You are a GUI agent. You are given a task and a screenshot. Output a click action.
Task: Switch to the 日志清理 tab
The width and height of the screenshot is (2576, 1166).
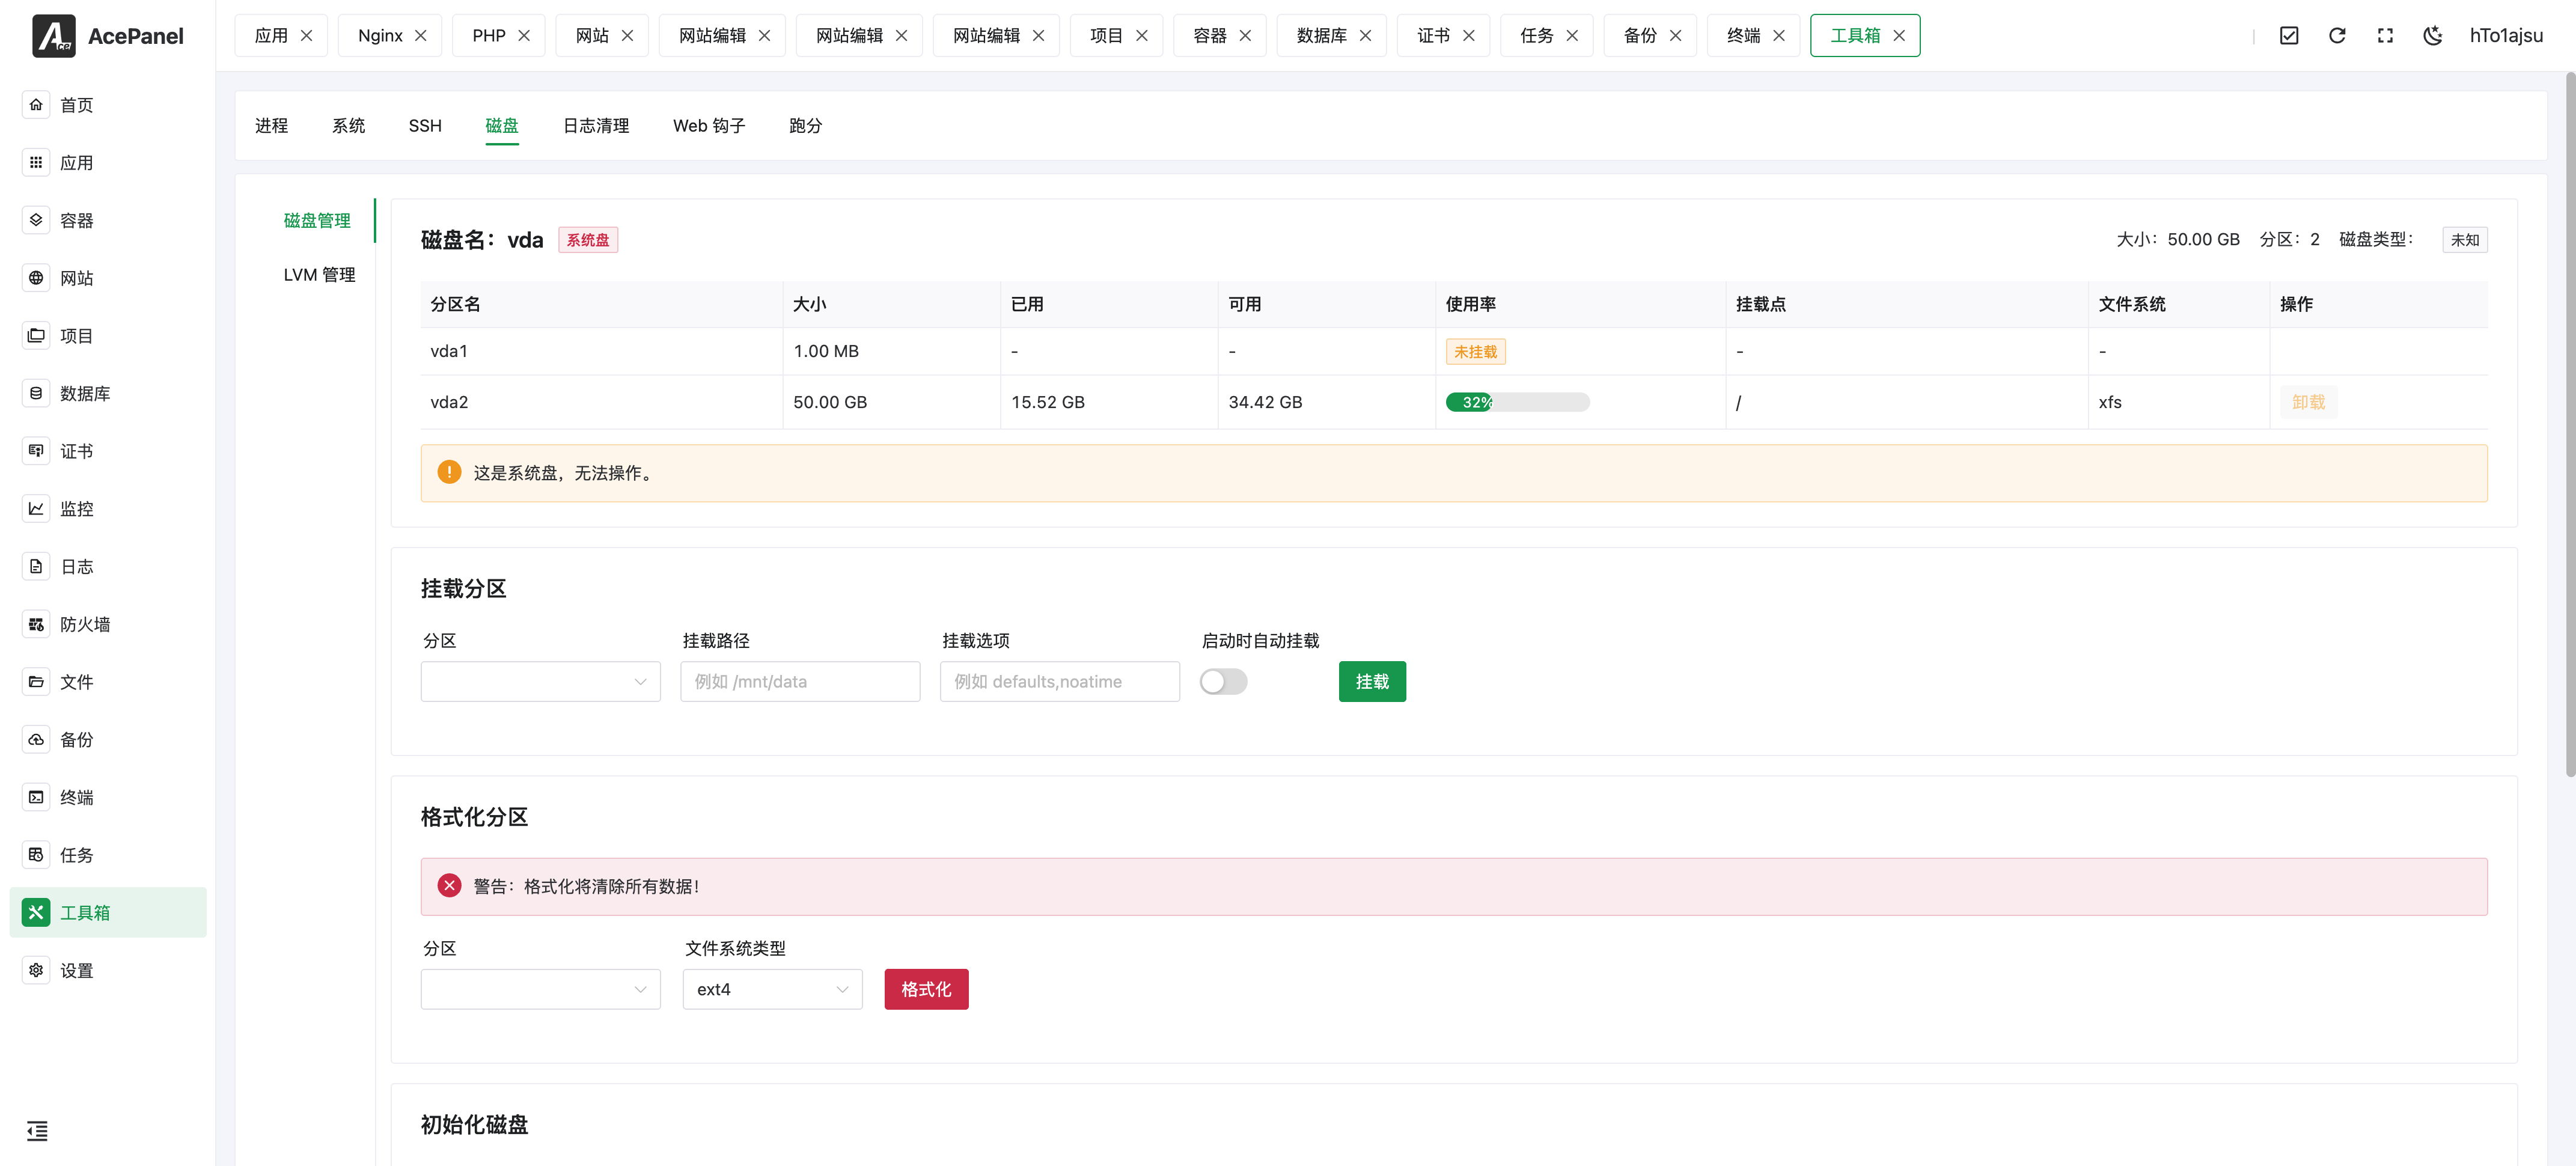click(595, 126)
